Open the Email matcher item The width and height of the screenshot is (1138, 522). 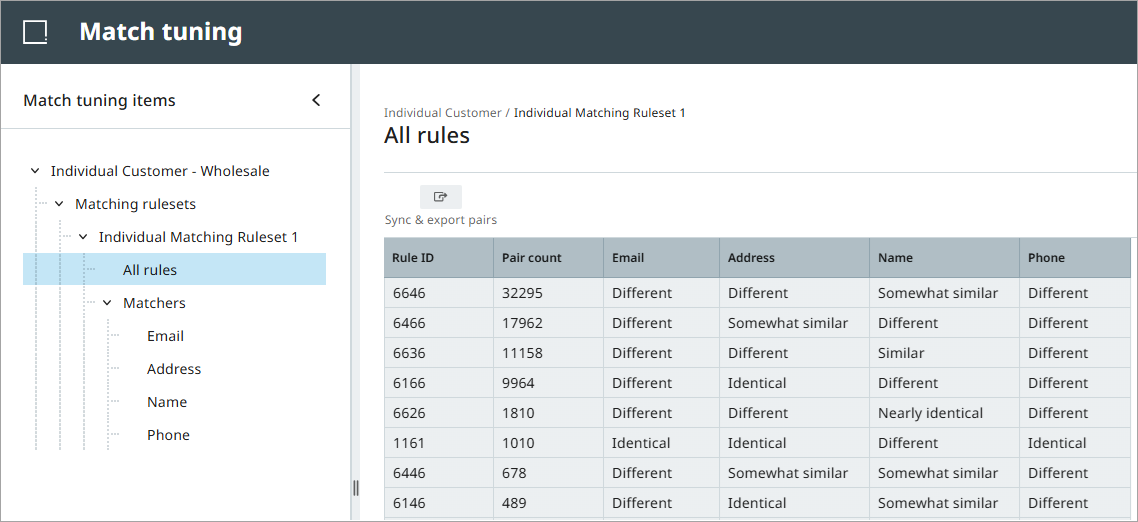[165, 336]
